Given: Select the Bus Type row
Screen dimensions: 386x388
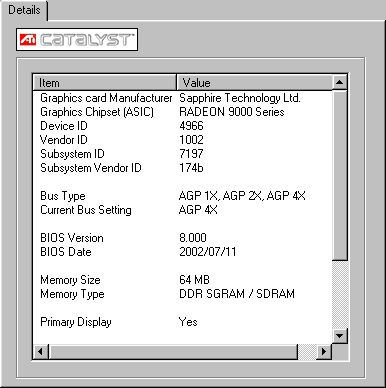Looking at the screenshot, I should pyautogui.click(x=183, y=196).
